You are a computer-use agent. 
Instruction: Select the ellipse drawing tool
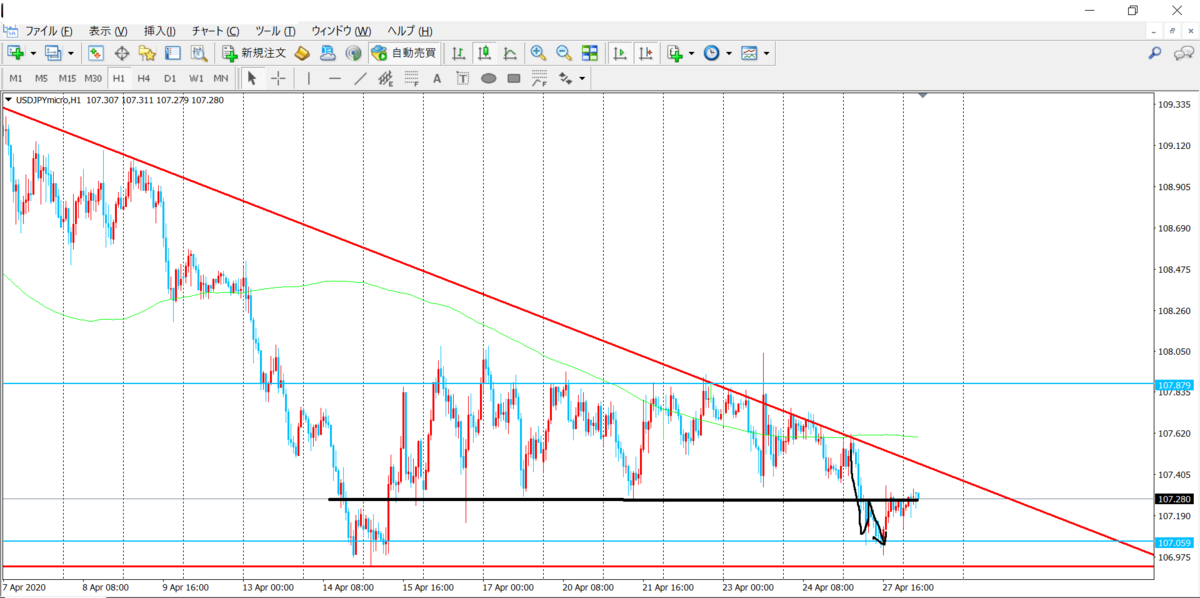coord(489,78)
